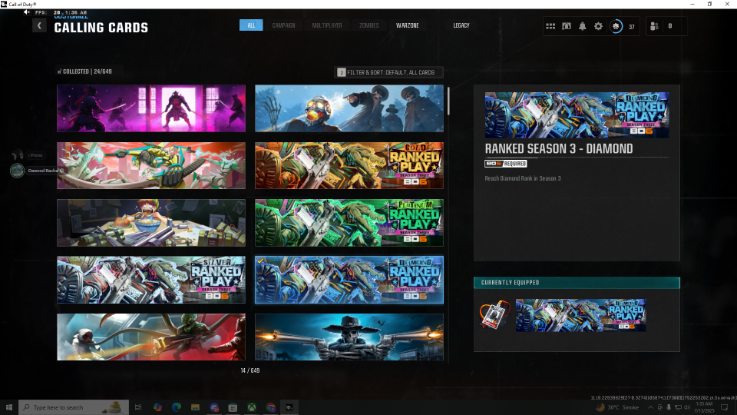Select the yellow robot calling card
The height and width of the screenshot is (415, 737).
(151, 165)
